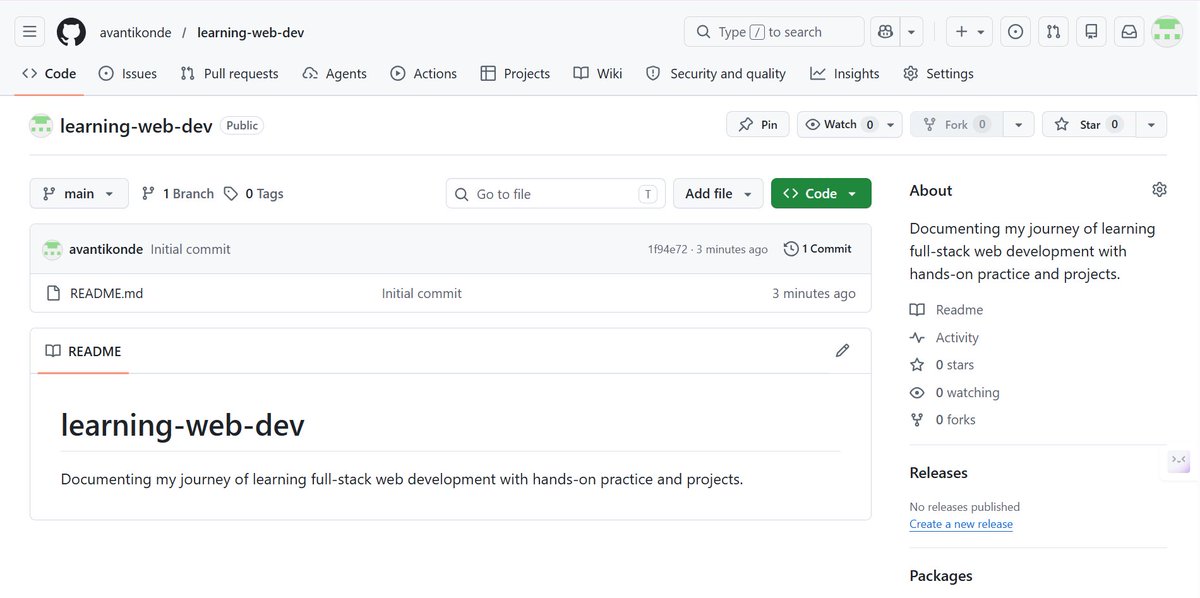Image resolution: width=1200 pixels, height=598 pixels.
Task: Open the Settings tab
Action: [938, 73]
